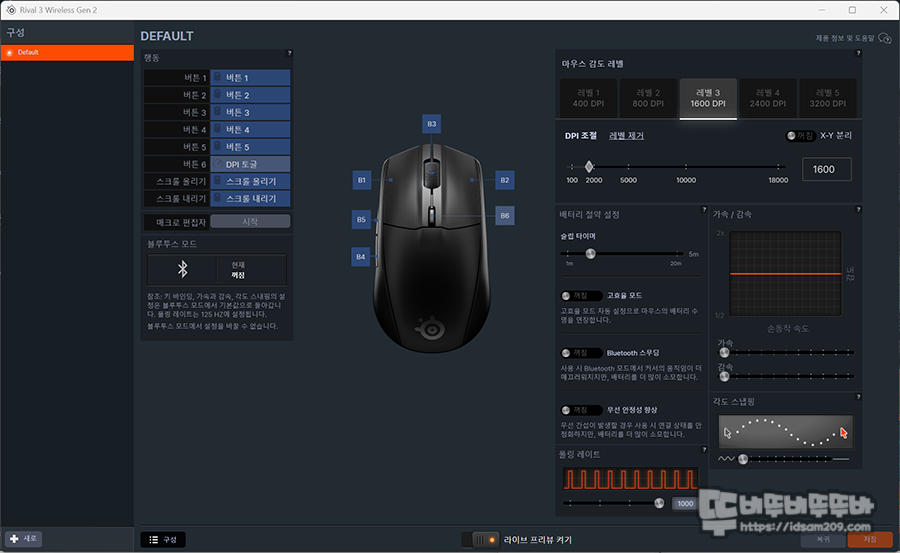Select 레벨 1 400 DPI tab

click(x=588, y=98)
